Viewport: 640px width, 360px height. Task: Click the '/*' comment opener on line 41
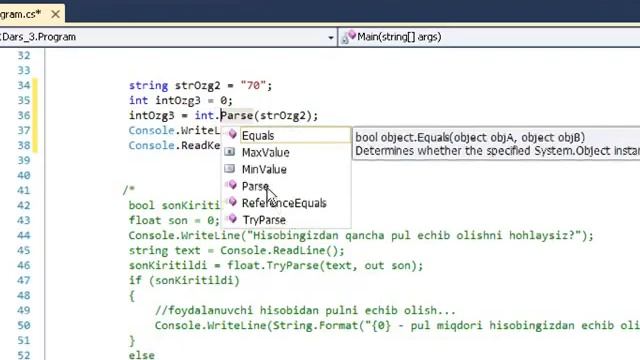coord(129,189)
